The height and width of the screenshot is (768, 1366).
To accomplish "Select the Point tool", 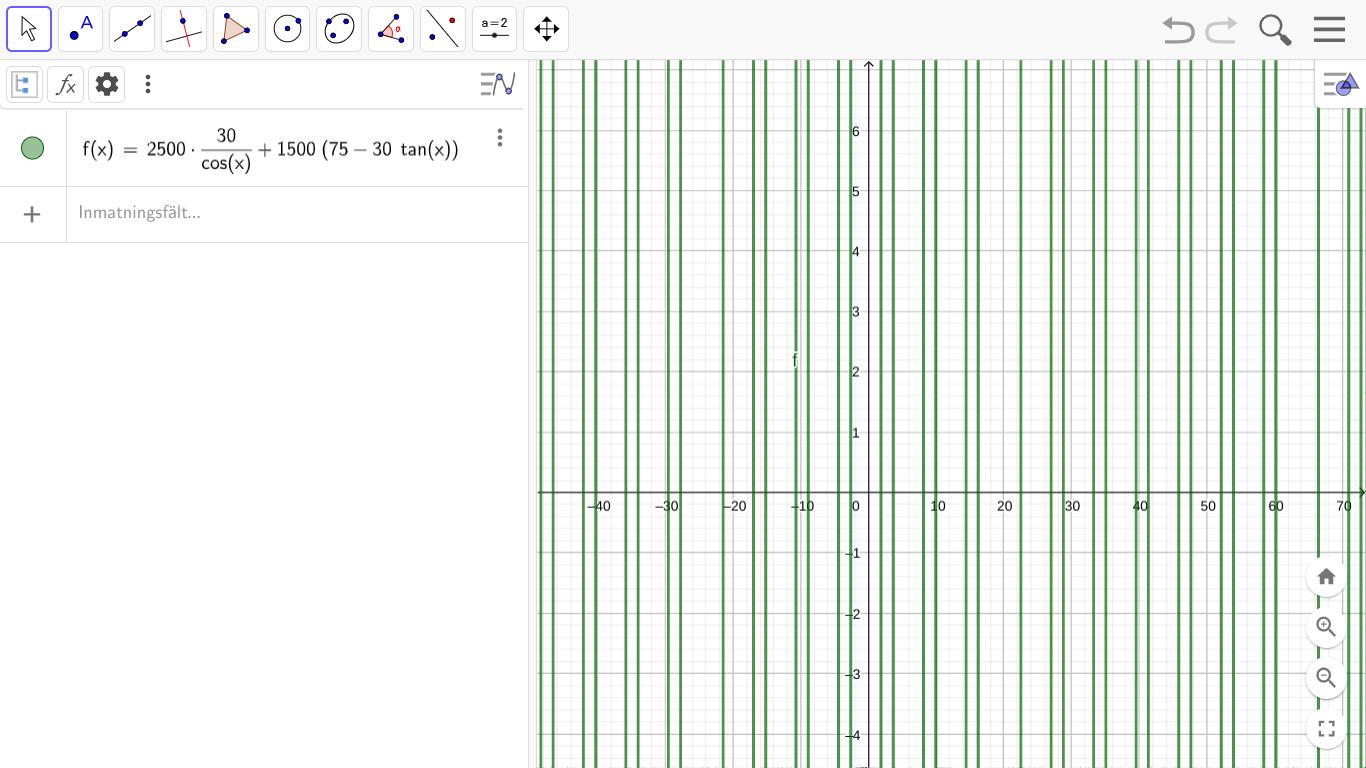I will click(81, 29).
